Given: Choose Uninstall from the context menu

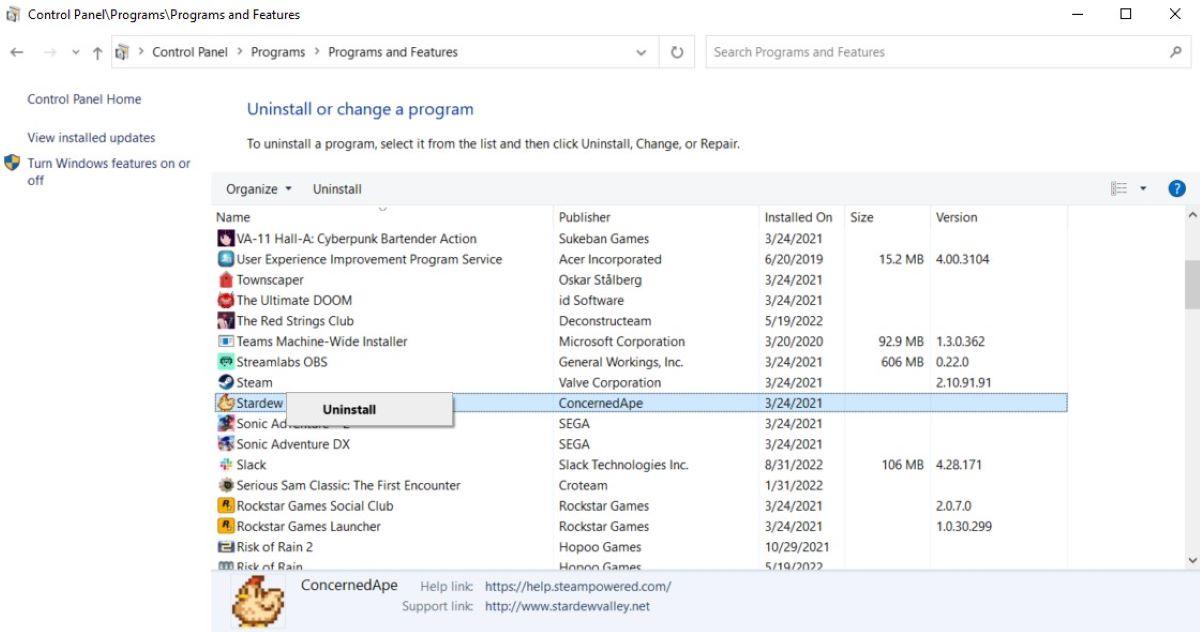Looking at the screenshot, I should (x=348, y=409).
